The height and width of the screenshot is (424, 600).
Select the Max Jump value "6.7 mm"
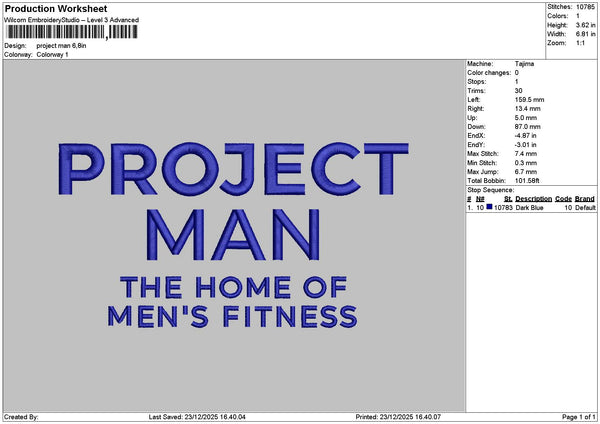coord(526,172)
